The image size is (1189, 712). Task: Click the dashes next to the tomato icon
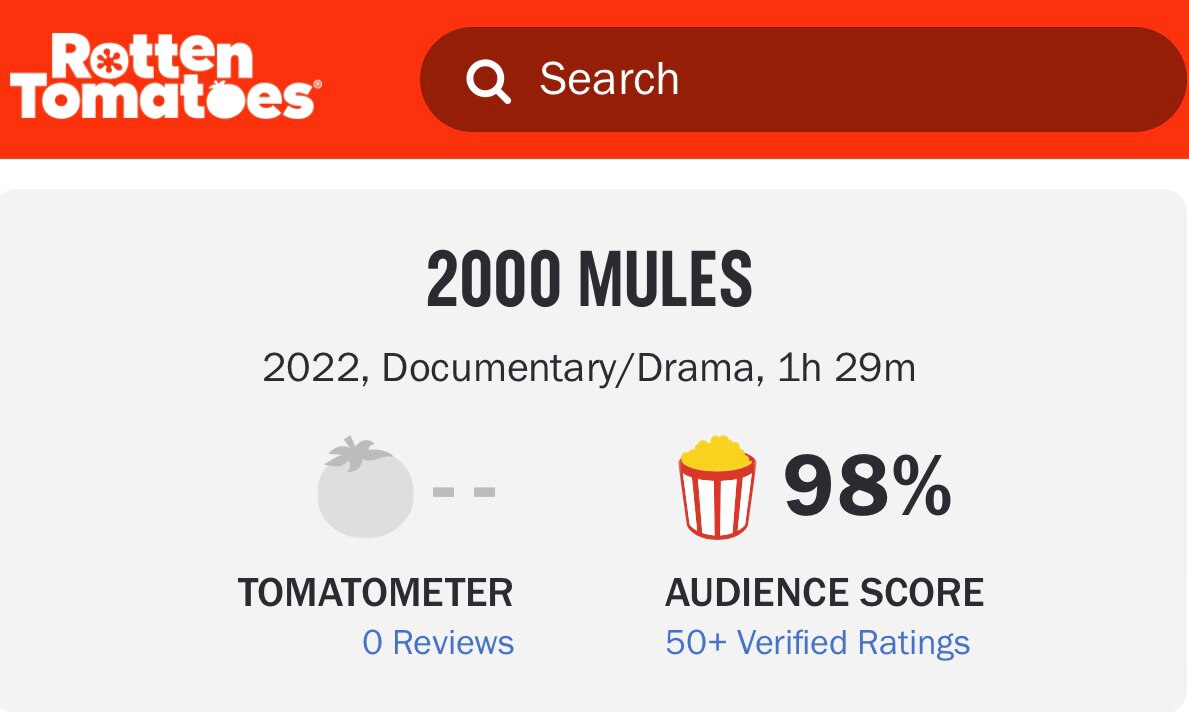(463, 490)
